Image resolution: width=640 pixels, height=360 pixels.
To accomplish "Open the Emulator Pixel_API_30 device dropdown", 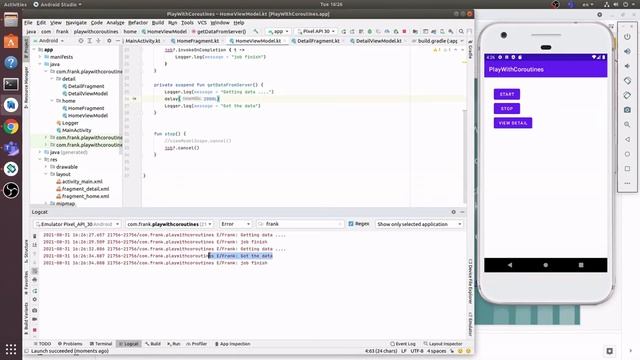I will pyautogui.click(x=77, y=224).
